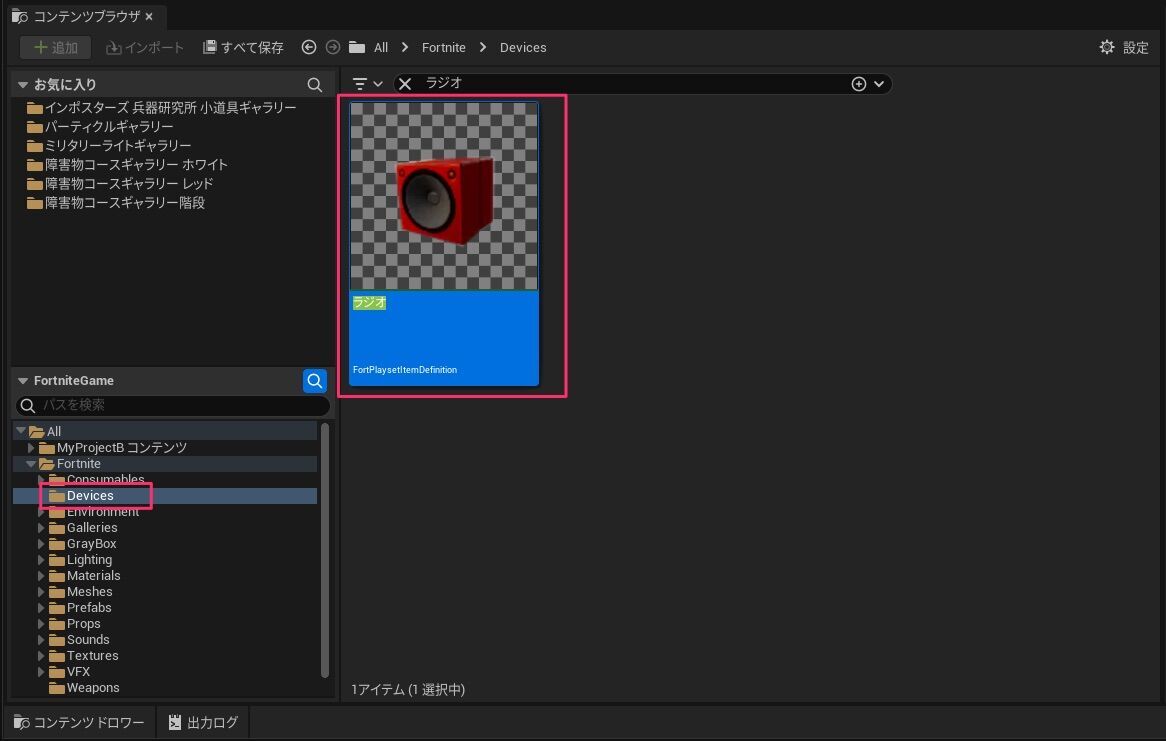Close the コンテンツブラウザ tab
This screenshot has height=741, width=1166.
(149, 16)
